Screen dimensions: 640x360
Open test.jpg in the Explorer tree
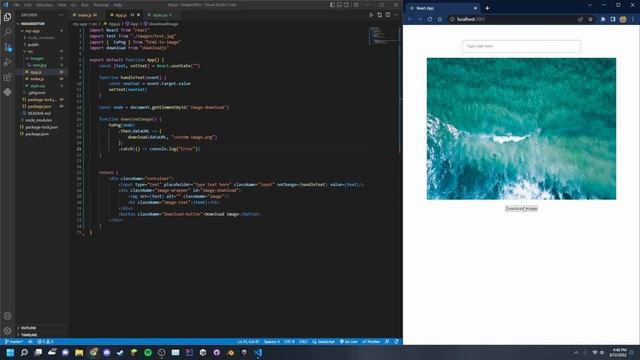[x=39, y=65]
